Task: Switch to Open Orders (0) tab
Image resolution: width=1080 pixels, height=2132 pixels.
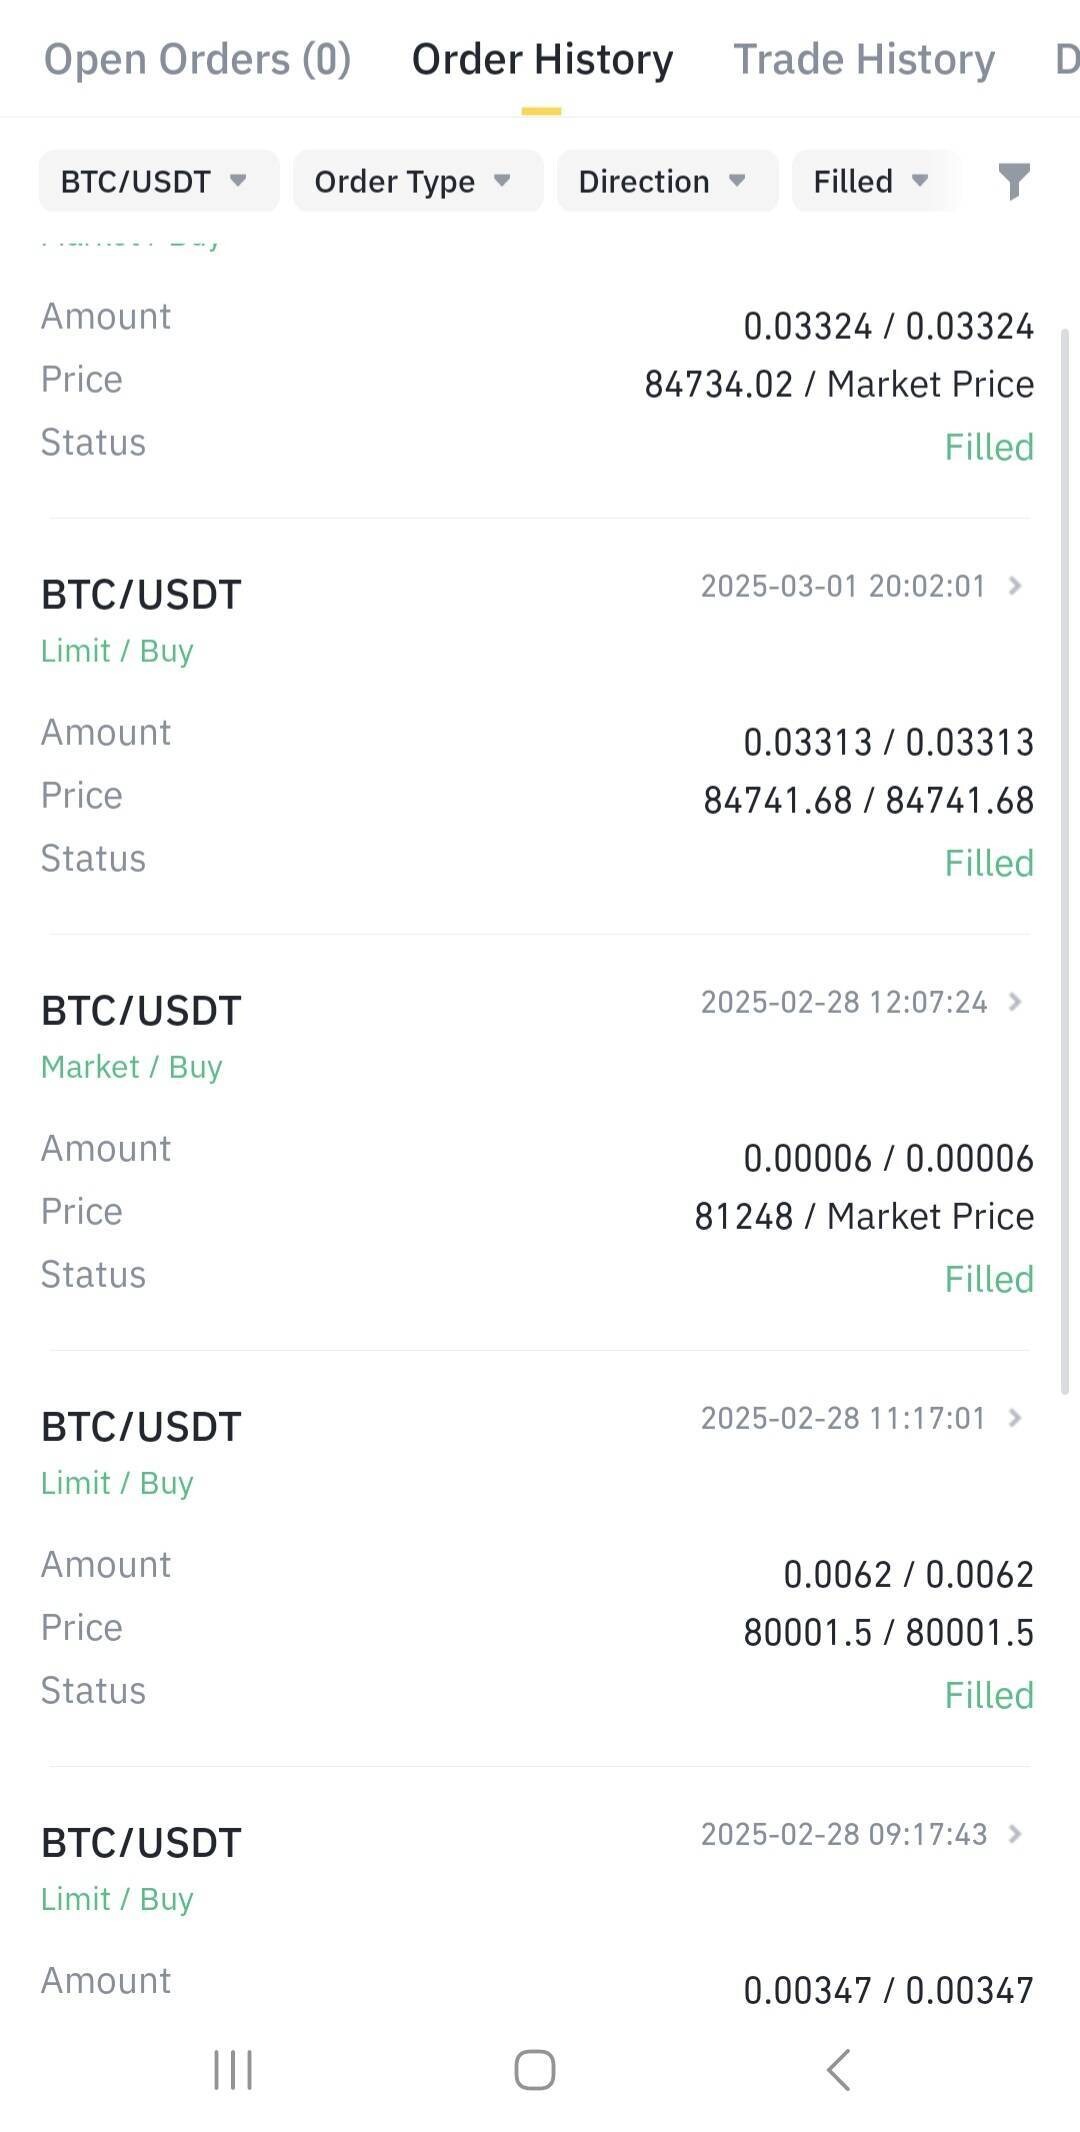Action: (197, 60)
